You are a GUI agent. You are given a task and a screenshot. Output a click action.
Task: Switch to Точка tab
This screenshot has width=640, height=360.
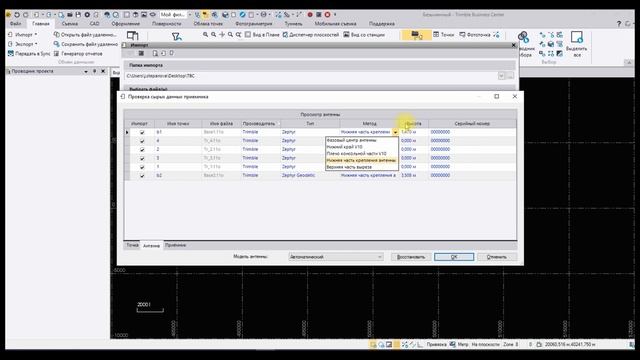tap(132, 245)
